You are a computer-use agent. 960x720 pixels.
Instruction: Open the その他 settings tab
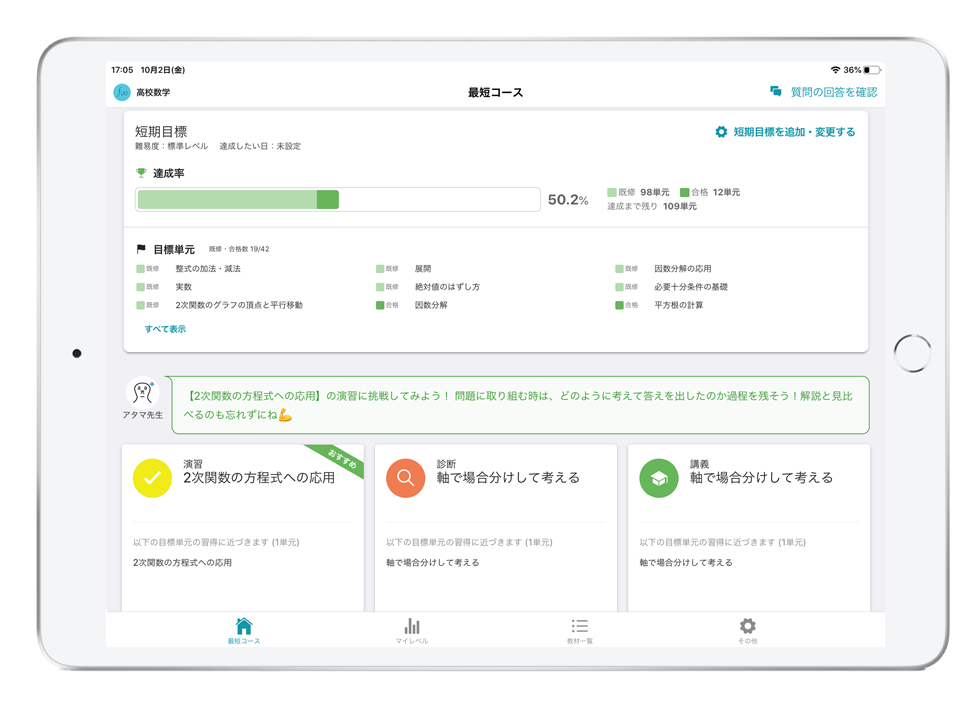point(748,631)
